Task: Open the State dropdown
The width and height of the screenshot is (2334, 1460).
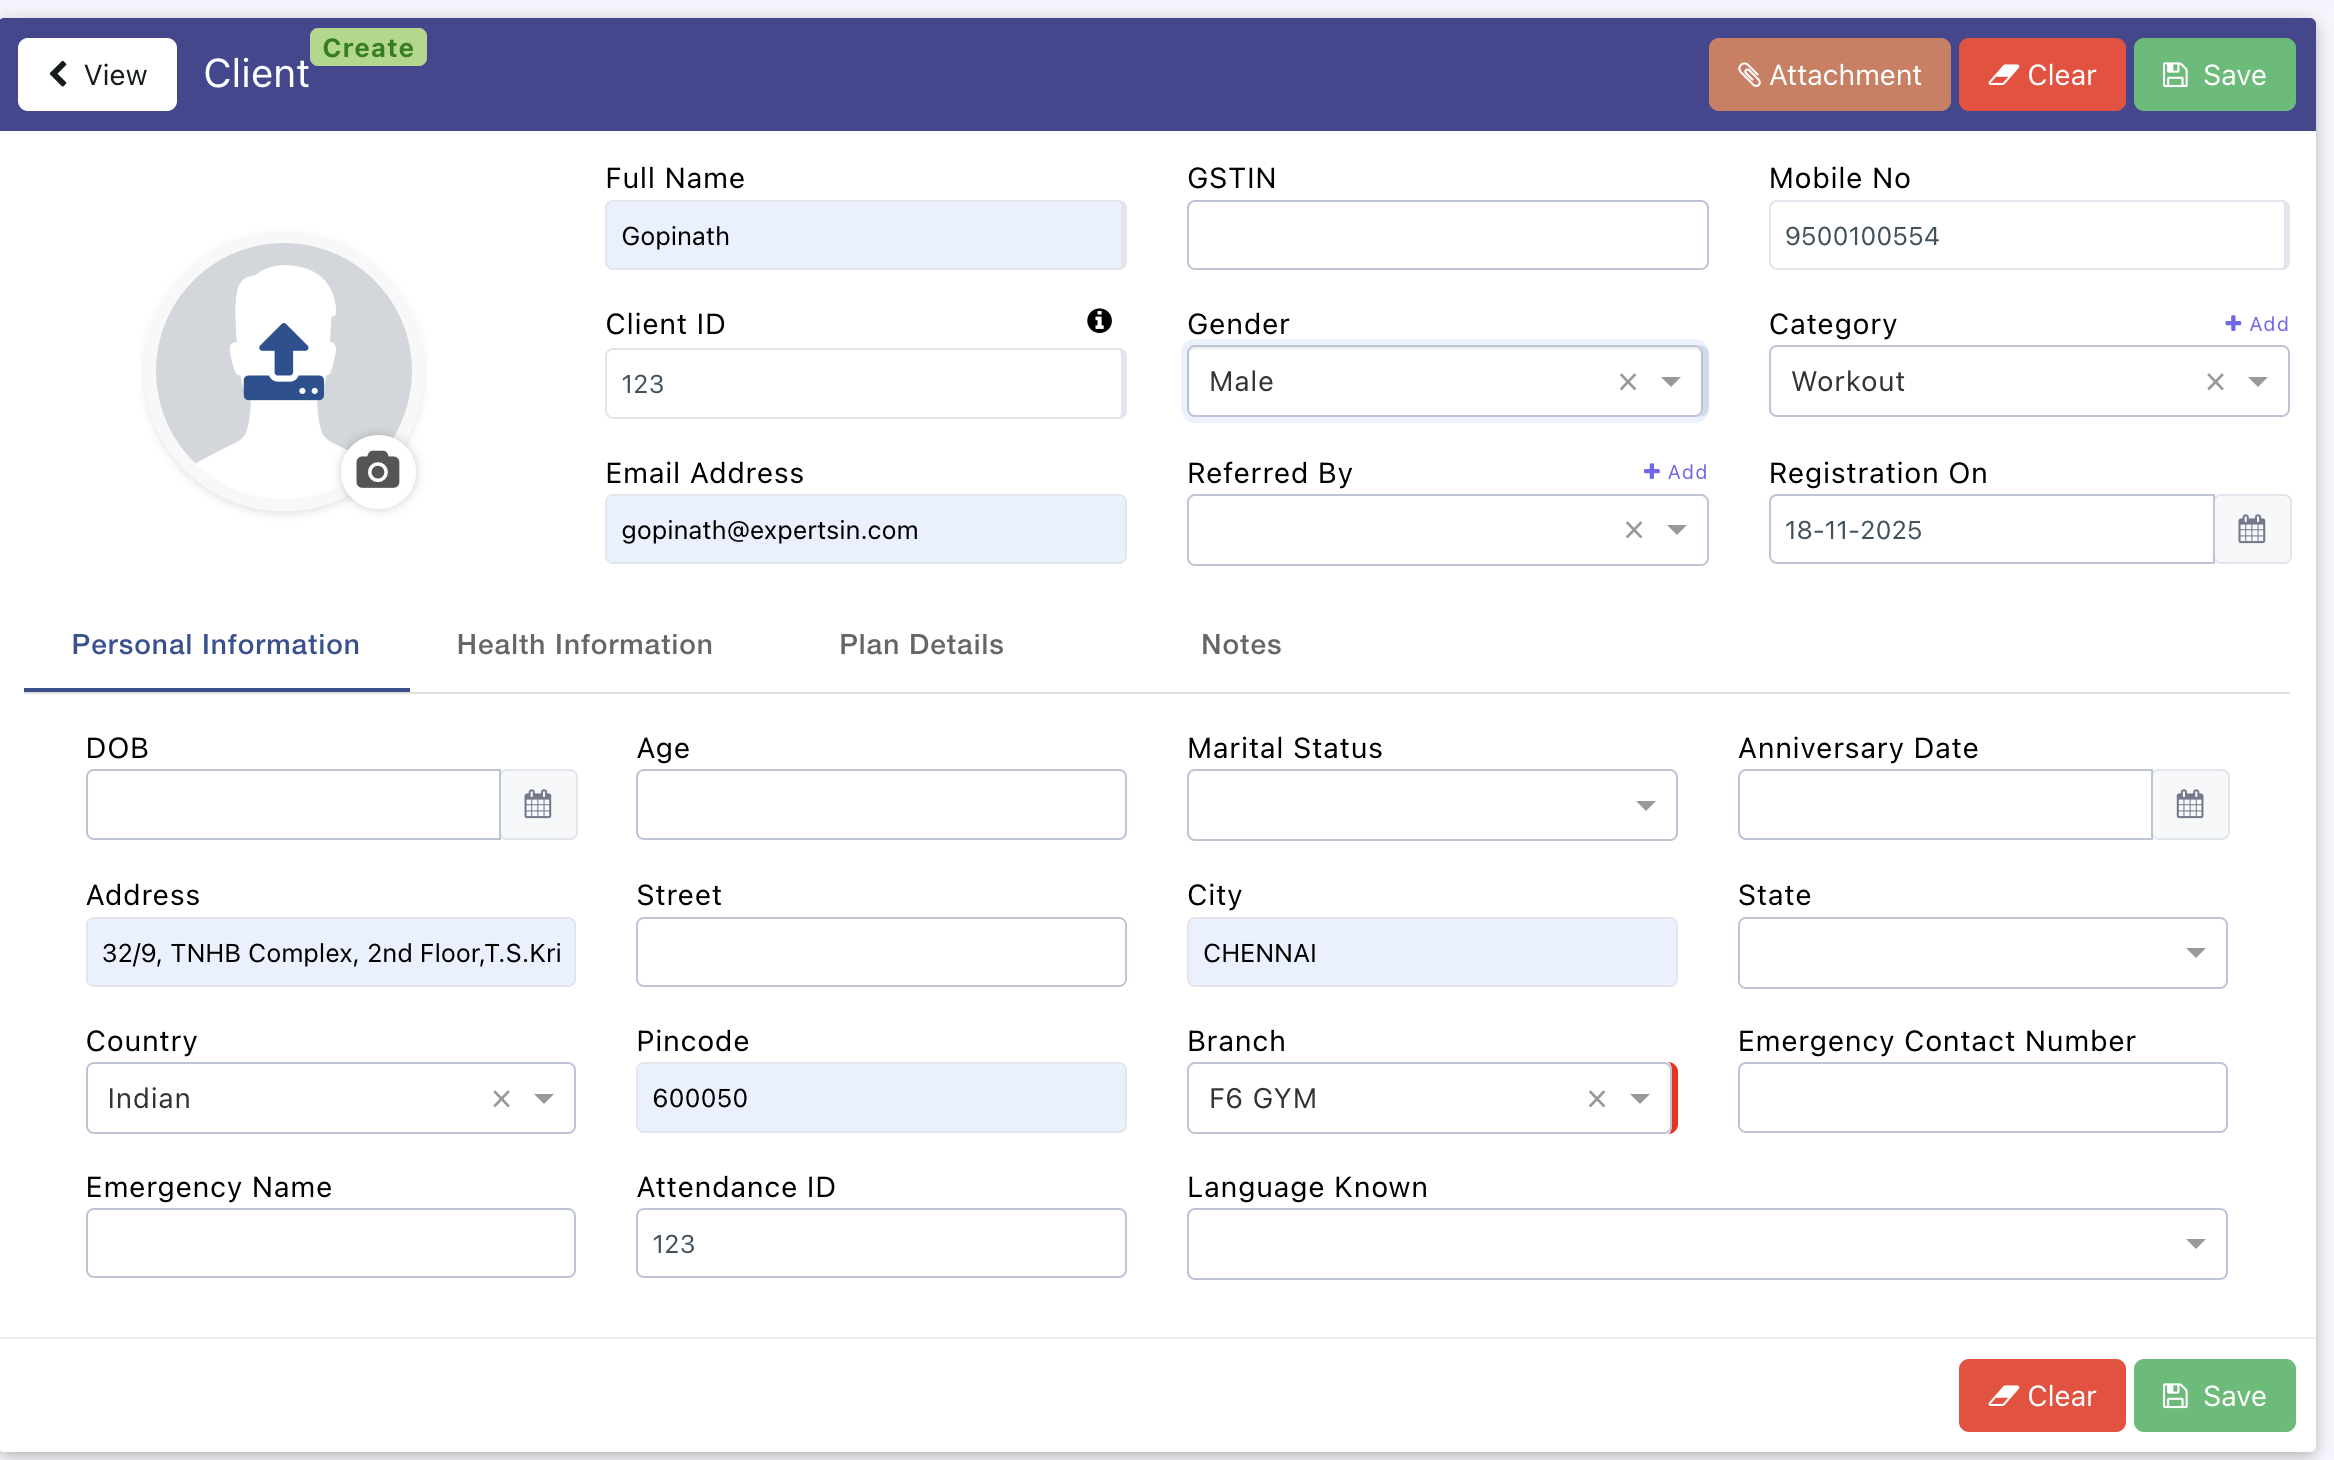Action: click(x=2195, y=953)
